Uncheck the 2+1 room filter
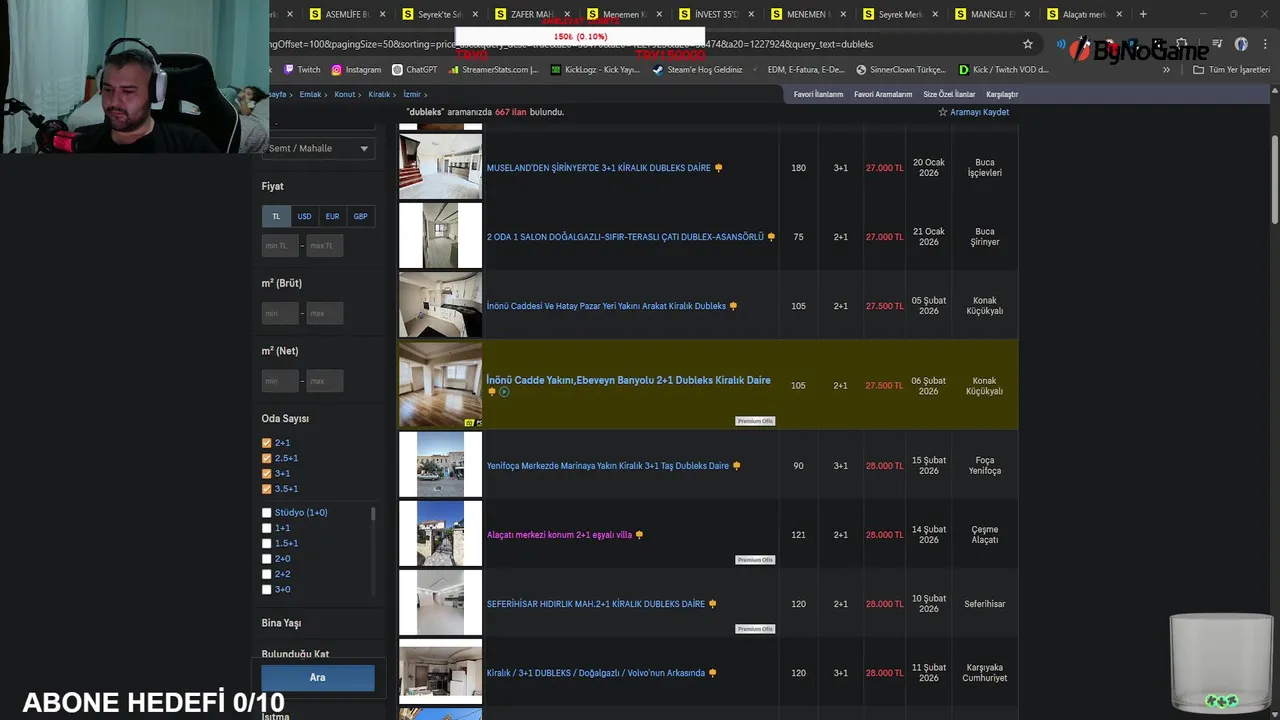Screen dimensions: 1280x720 coord(267,443)
